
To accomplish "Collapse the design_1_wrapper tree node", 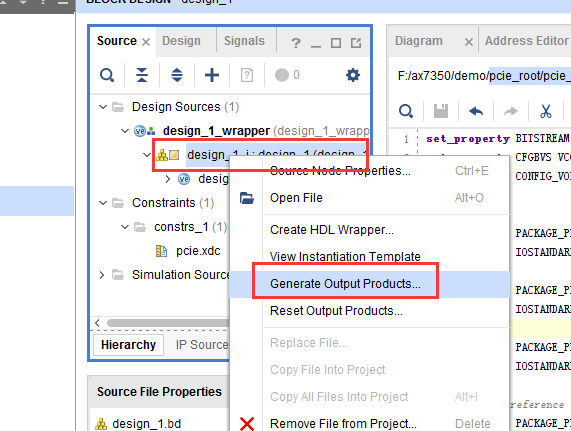I will 125,131.
